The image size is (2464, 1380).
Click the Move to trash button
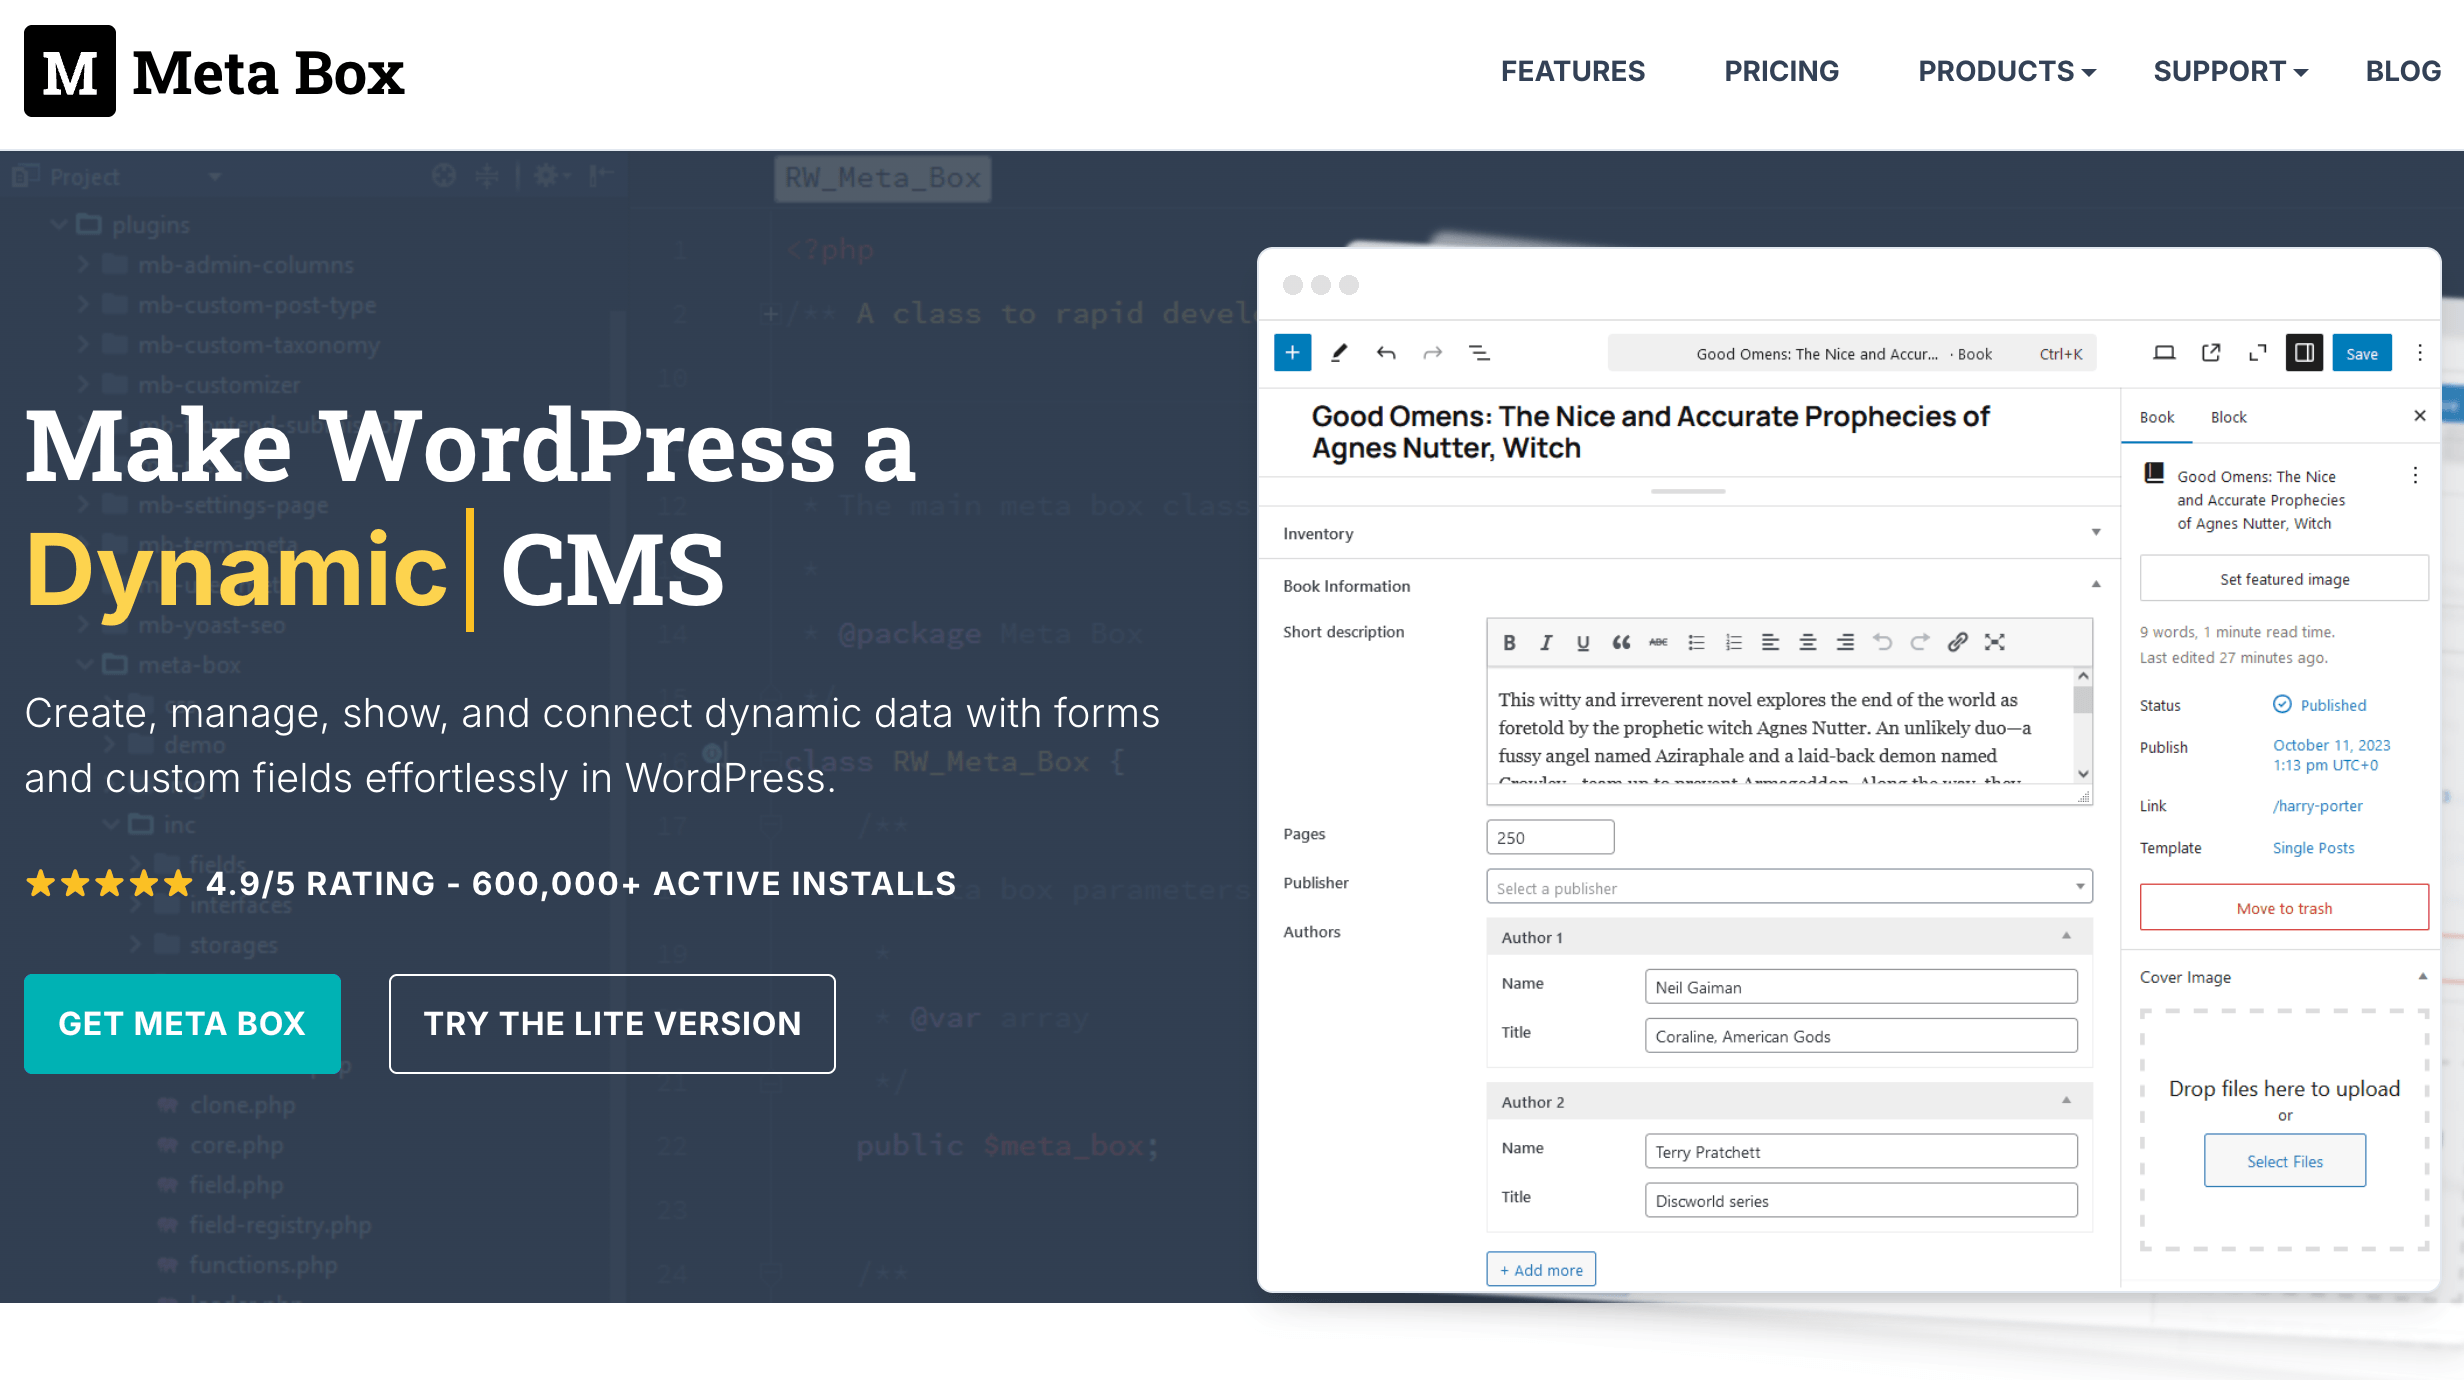2284,908
